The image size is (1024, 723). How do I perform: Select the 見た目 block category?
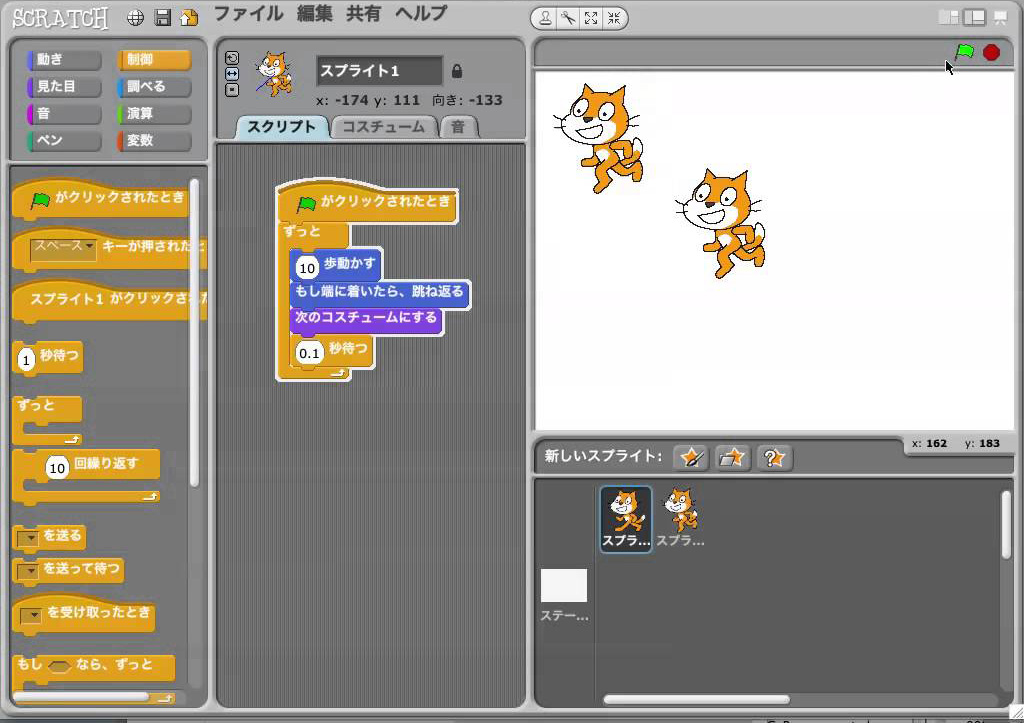coord(64,86)
